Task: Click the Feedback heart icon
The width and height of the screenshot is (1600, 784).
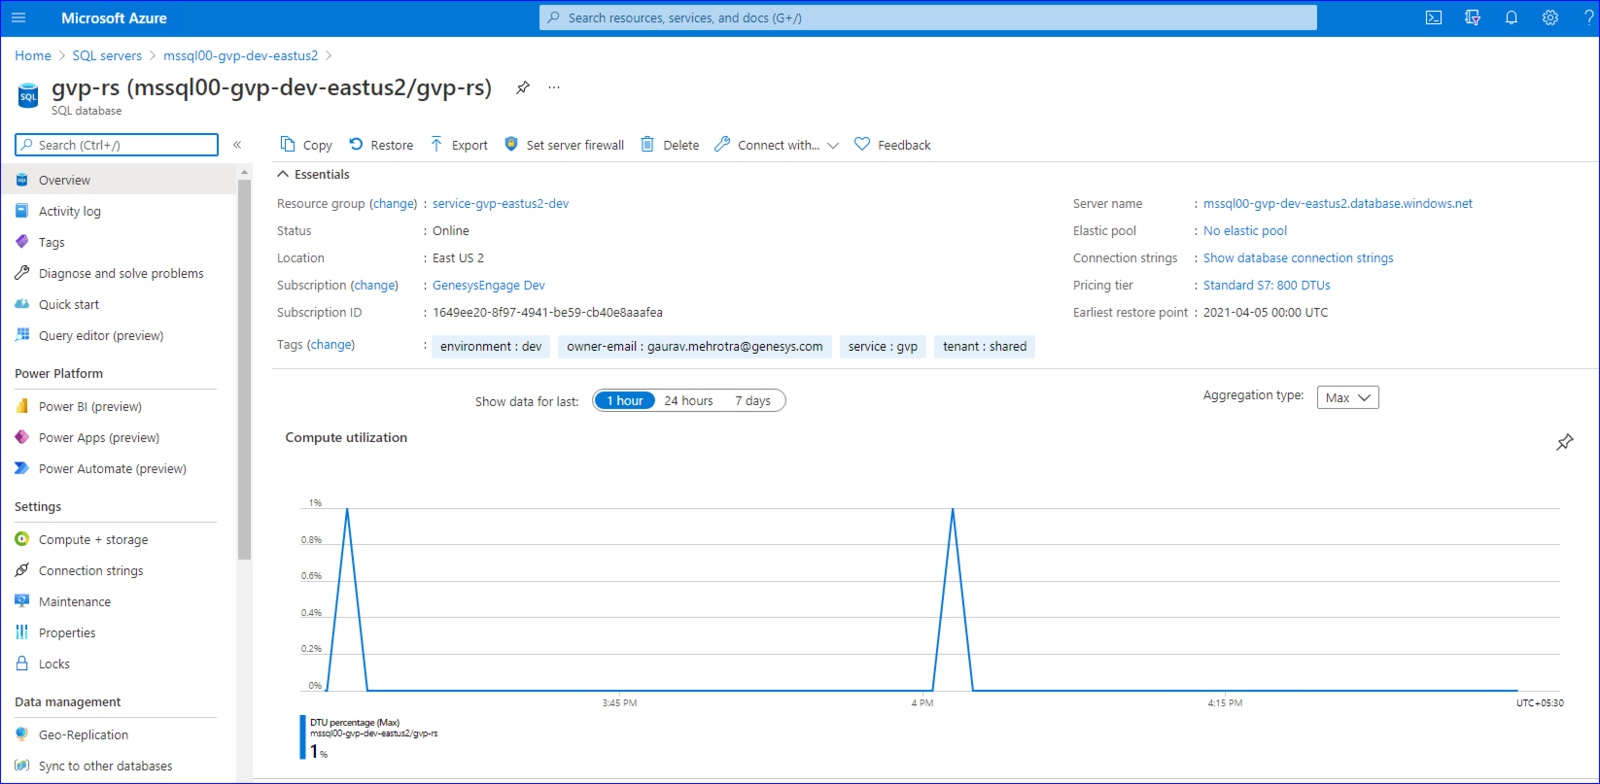Action: coord(862,144)
